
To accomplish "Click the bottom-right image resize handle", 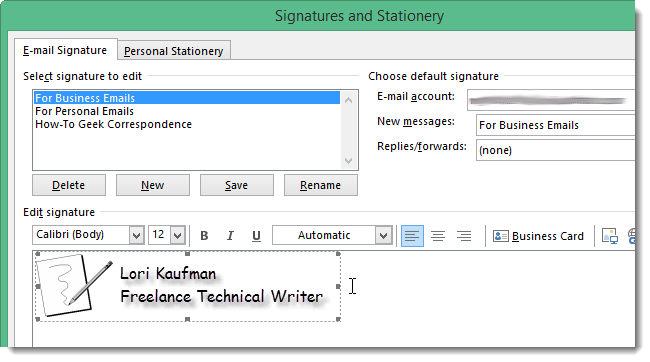I will (x=338, y=319).
